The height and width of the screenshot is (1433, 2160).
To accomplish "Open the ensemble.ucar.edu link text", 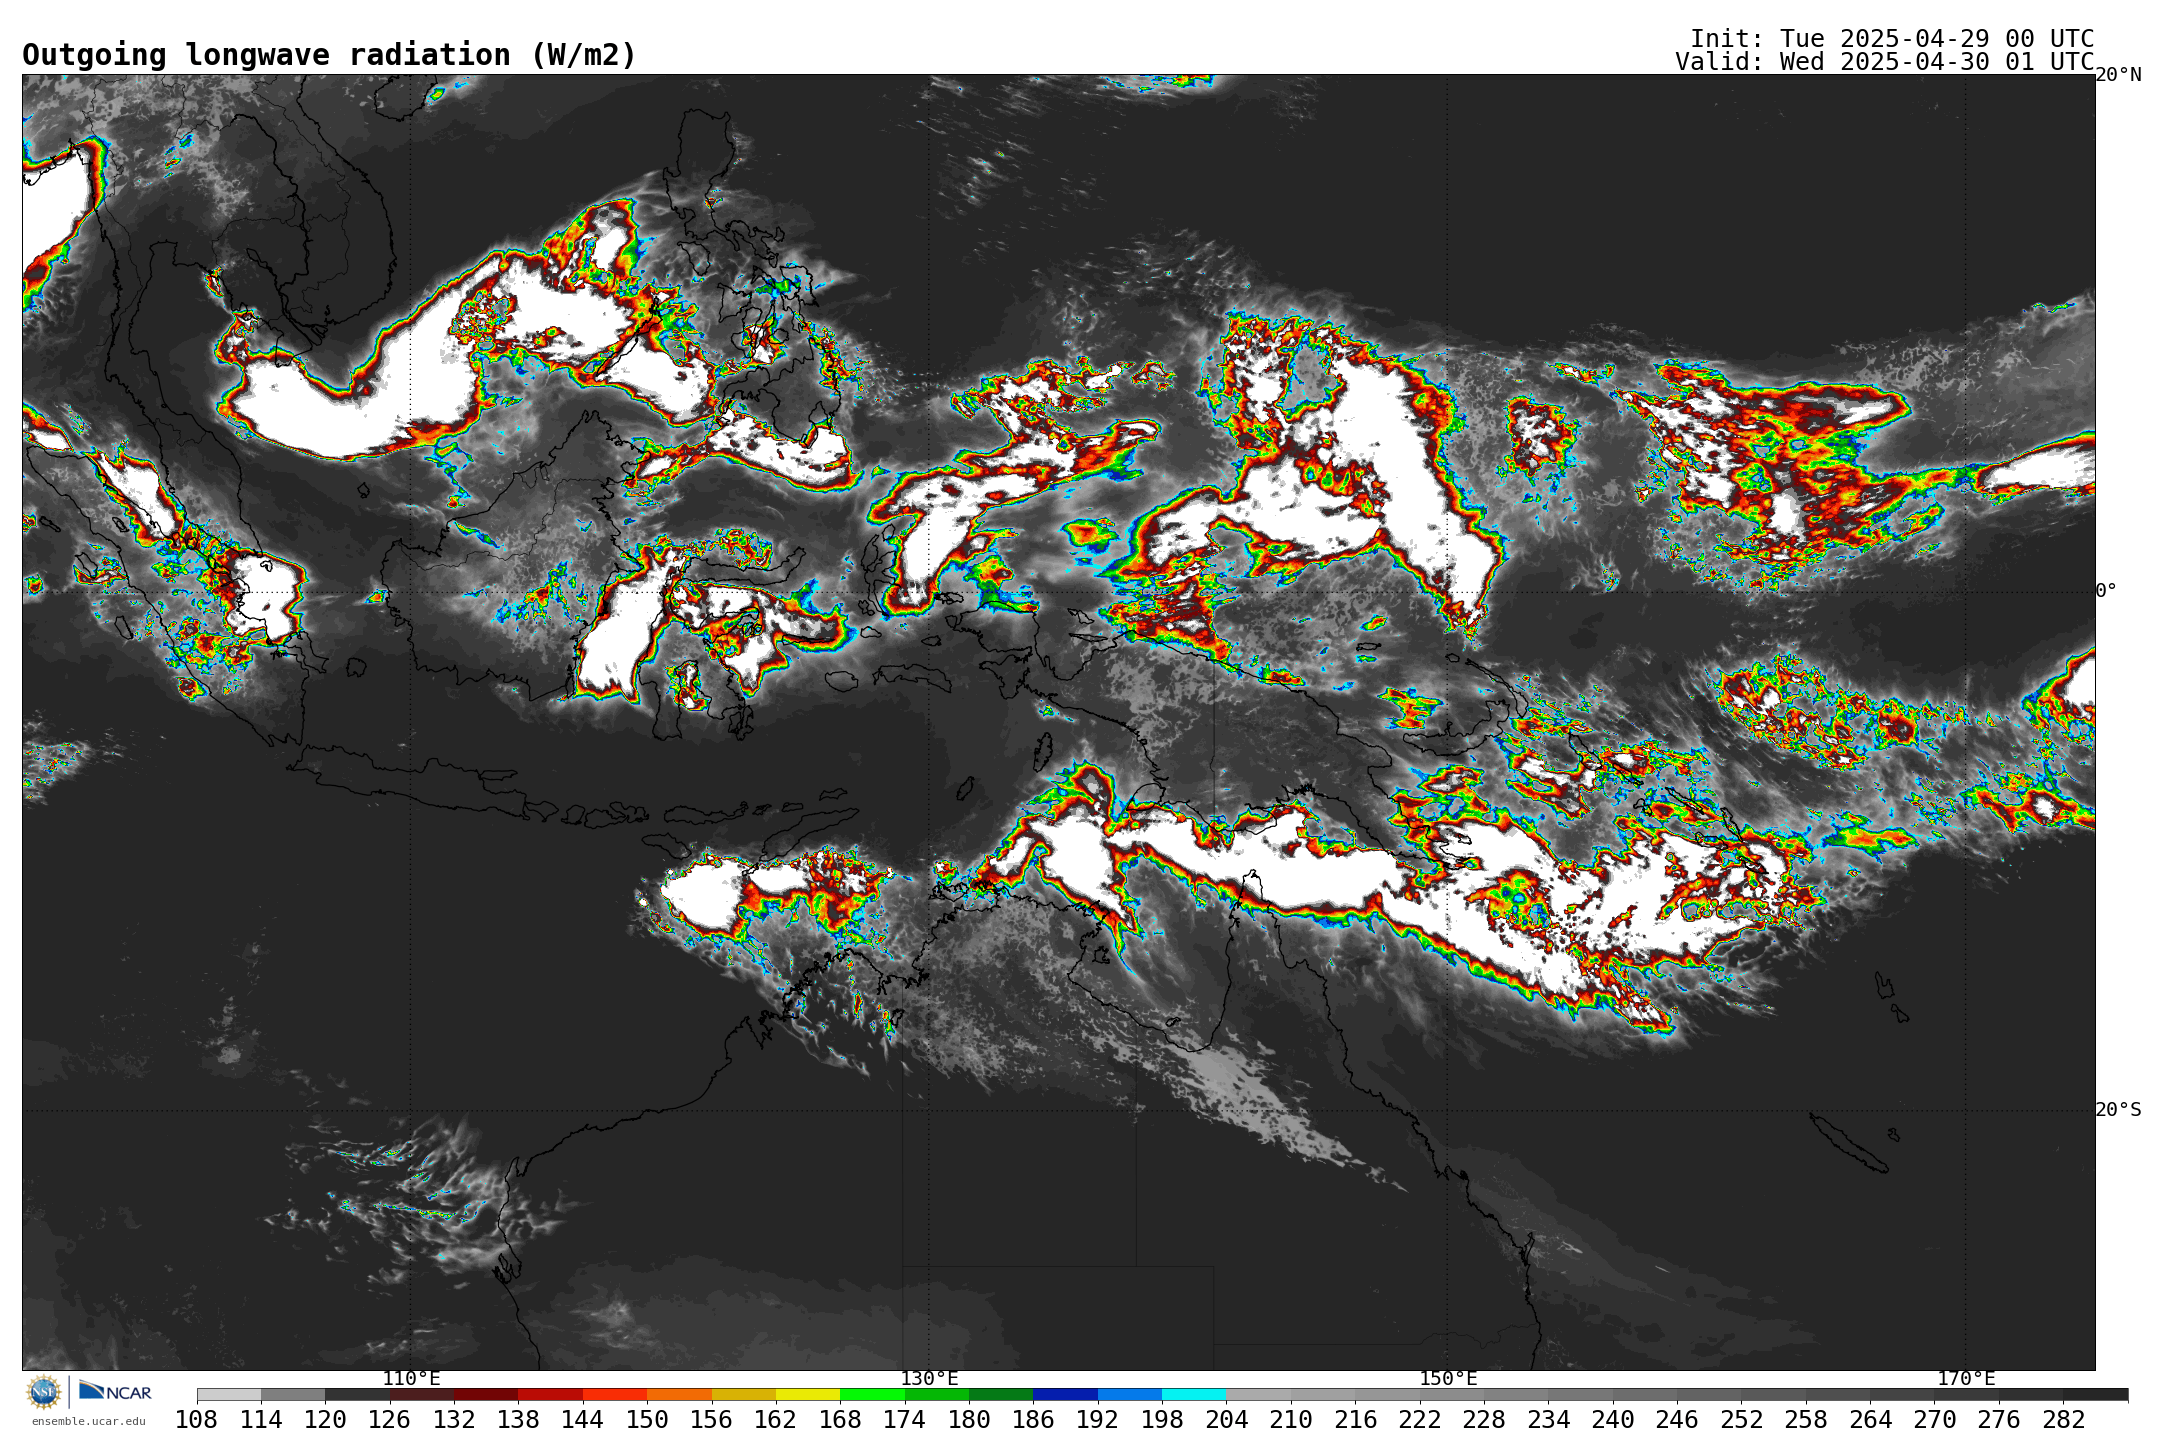I will pyautogui.click(x=88, y=1421).
